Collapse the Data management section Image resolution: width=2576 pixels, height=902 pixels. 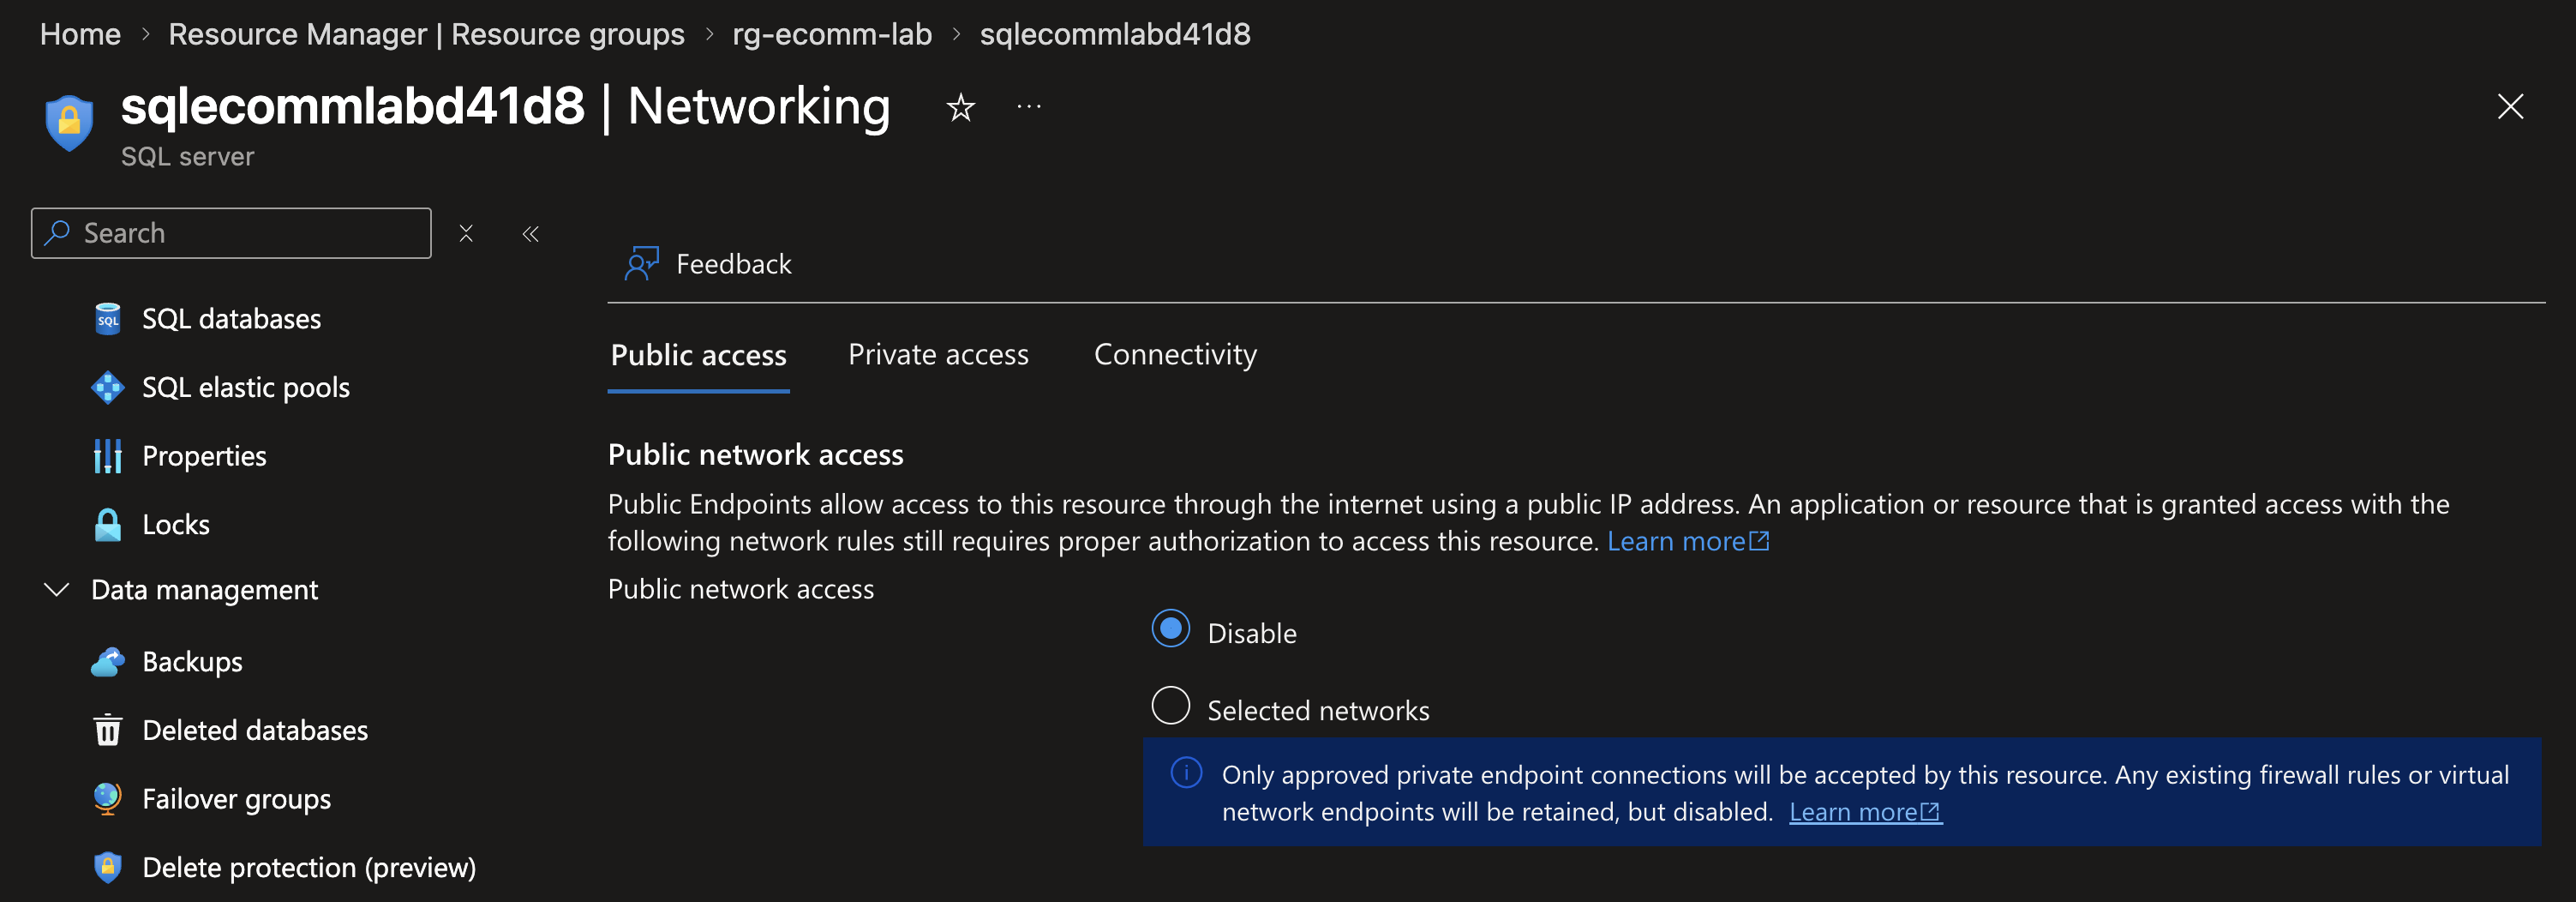click(57, 590)
